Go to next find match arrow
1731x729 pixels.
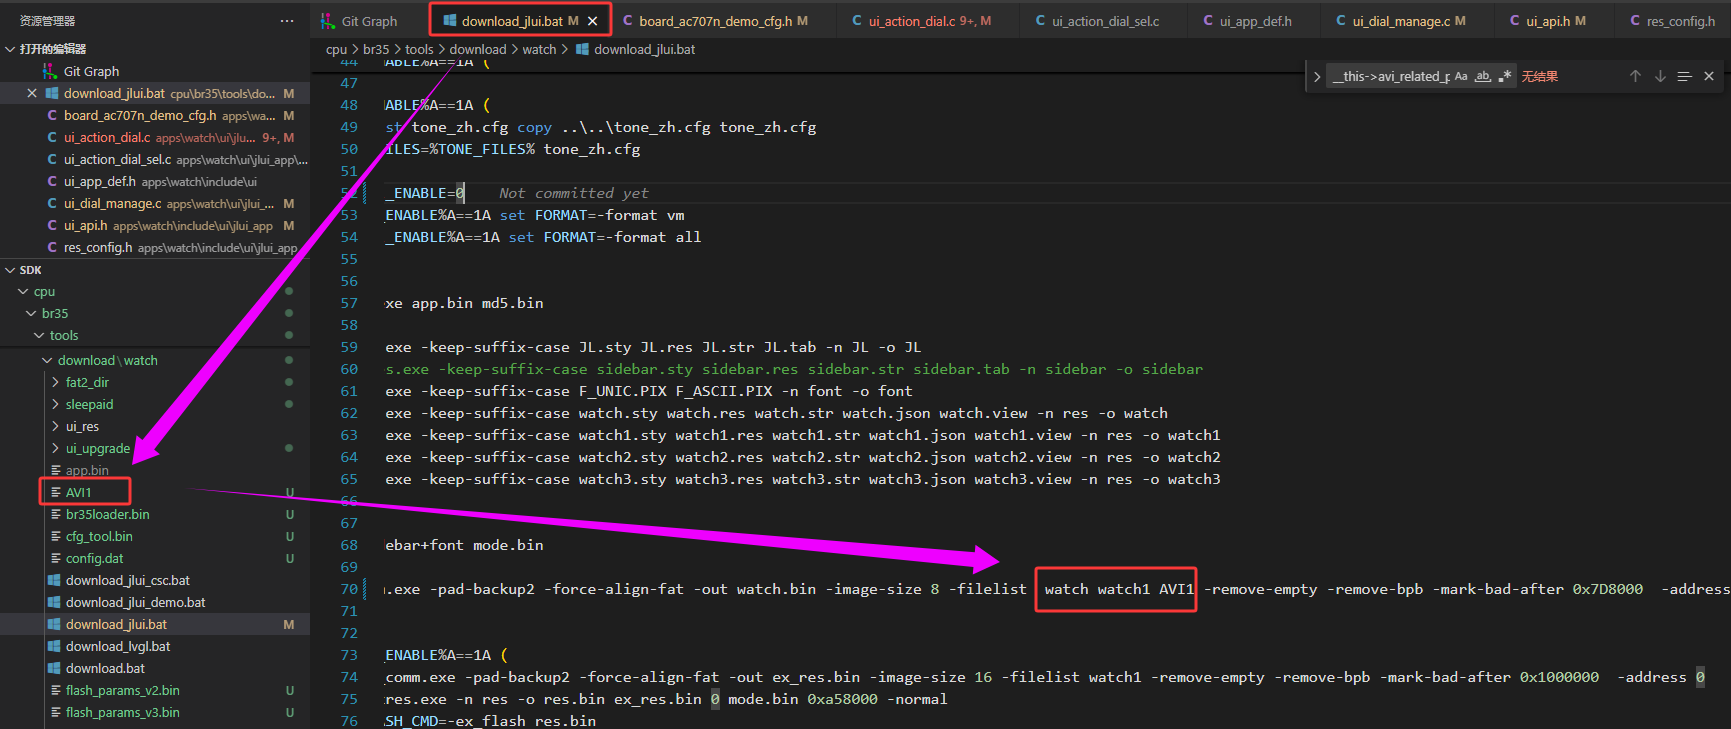click(1660, 76)
